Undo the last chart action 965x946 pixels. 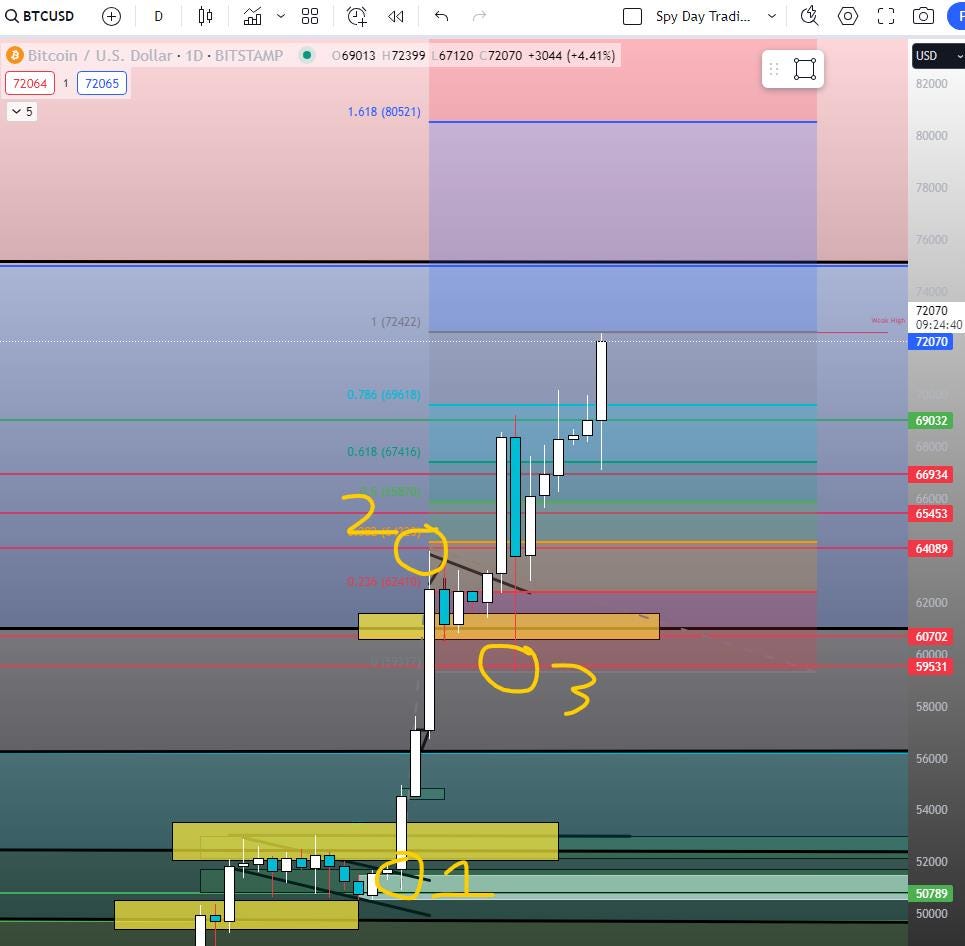(440, 16)
